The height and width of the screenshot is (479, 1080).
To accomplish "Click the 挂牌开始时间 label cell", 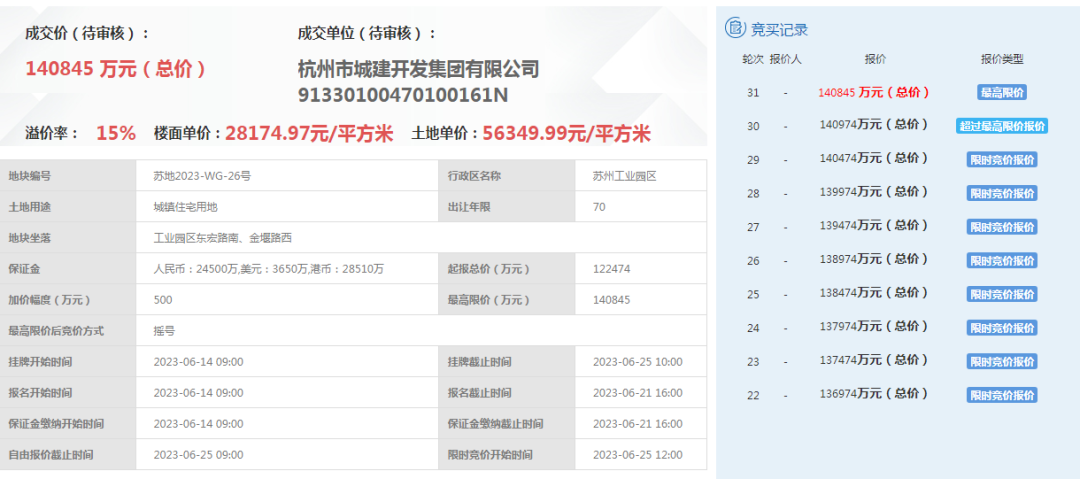I will coord(68,362).
